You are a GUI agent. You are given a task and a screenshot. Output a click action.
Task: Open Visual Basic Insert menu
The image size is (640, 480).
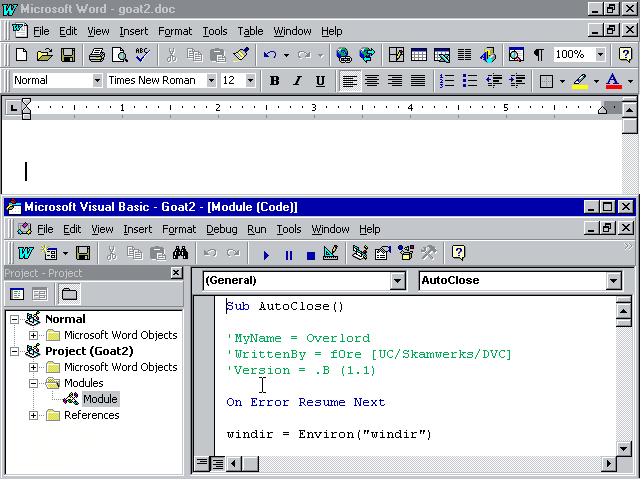tap(138, 229)
